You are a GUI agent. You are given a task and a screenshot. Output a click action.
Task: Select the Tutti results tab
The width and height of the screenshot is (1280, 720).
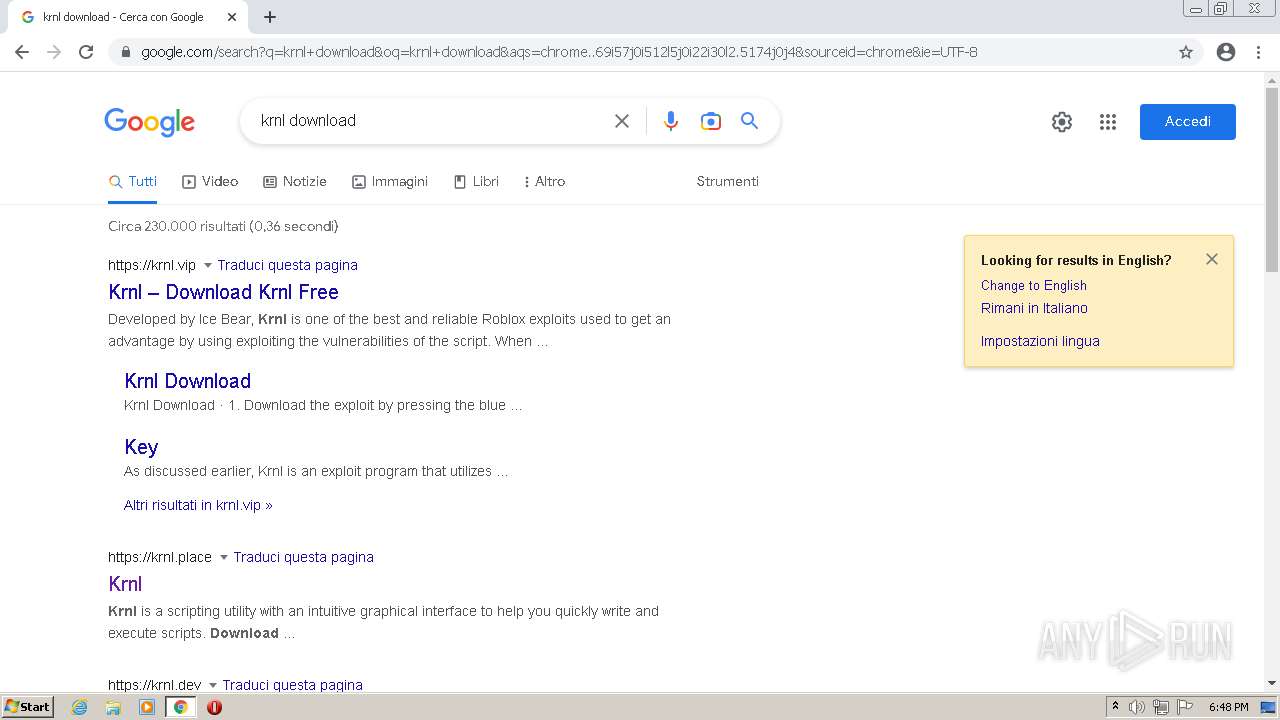(133, 181)
